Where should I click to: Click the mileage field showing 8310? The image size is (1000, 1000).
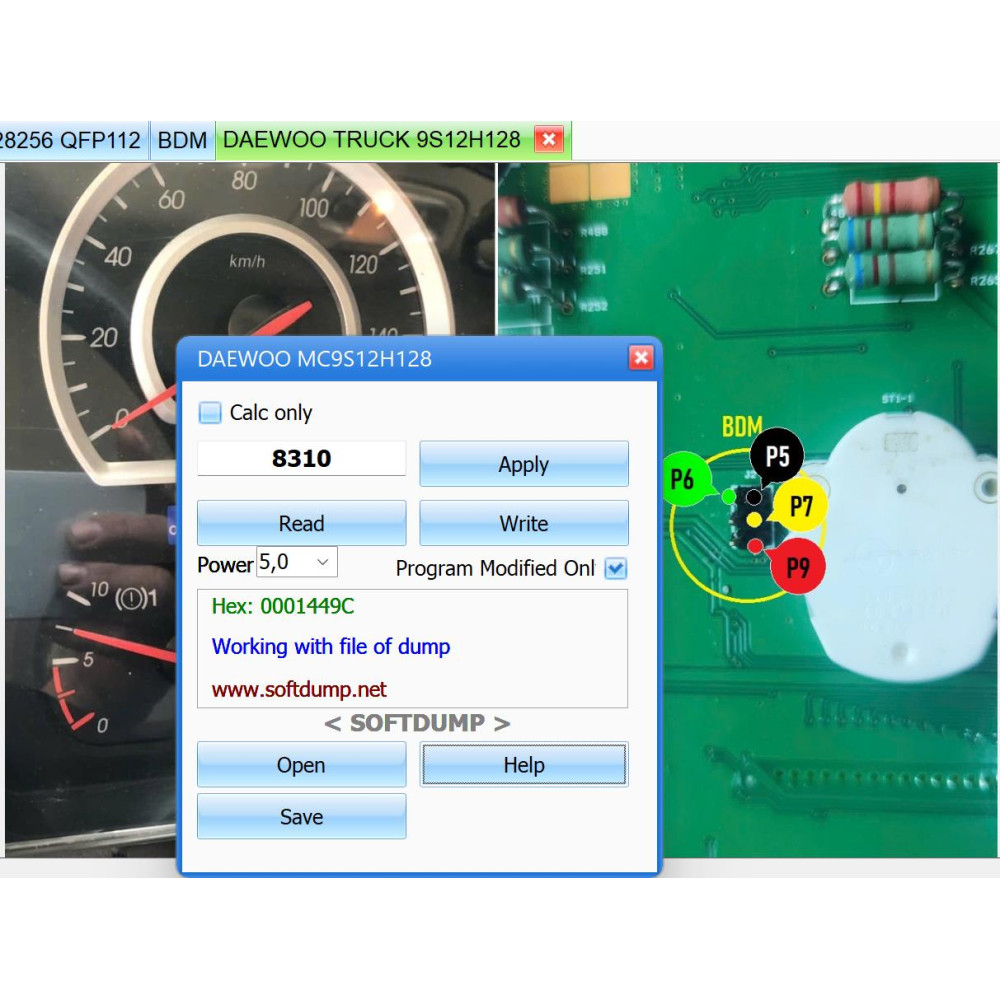pyautogui.click(x=301, y=459)
